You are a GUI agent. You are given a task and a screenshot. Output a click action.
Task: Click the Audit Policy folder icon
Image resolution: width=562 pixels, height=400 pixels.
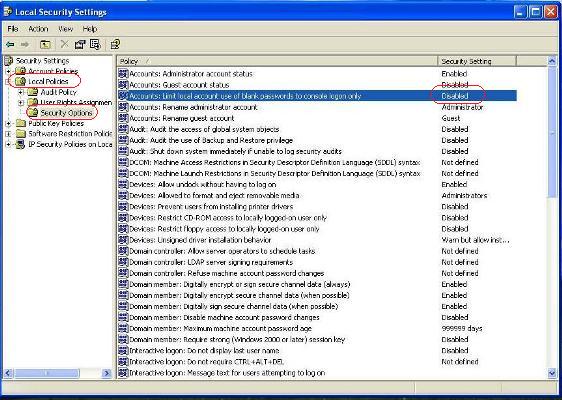click(x=33, y=92)
